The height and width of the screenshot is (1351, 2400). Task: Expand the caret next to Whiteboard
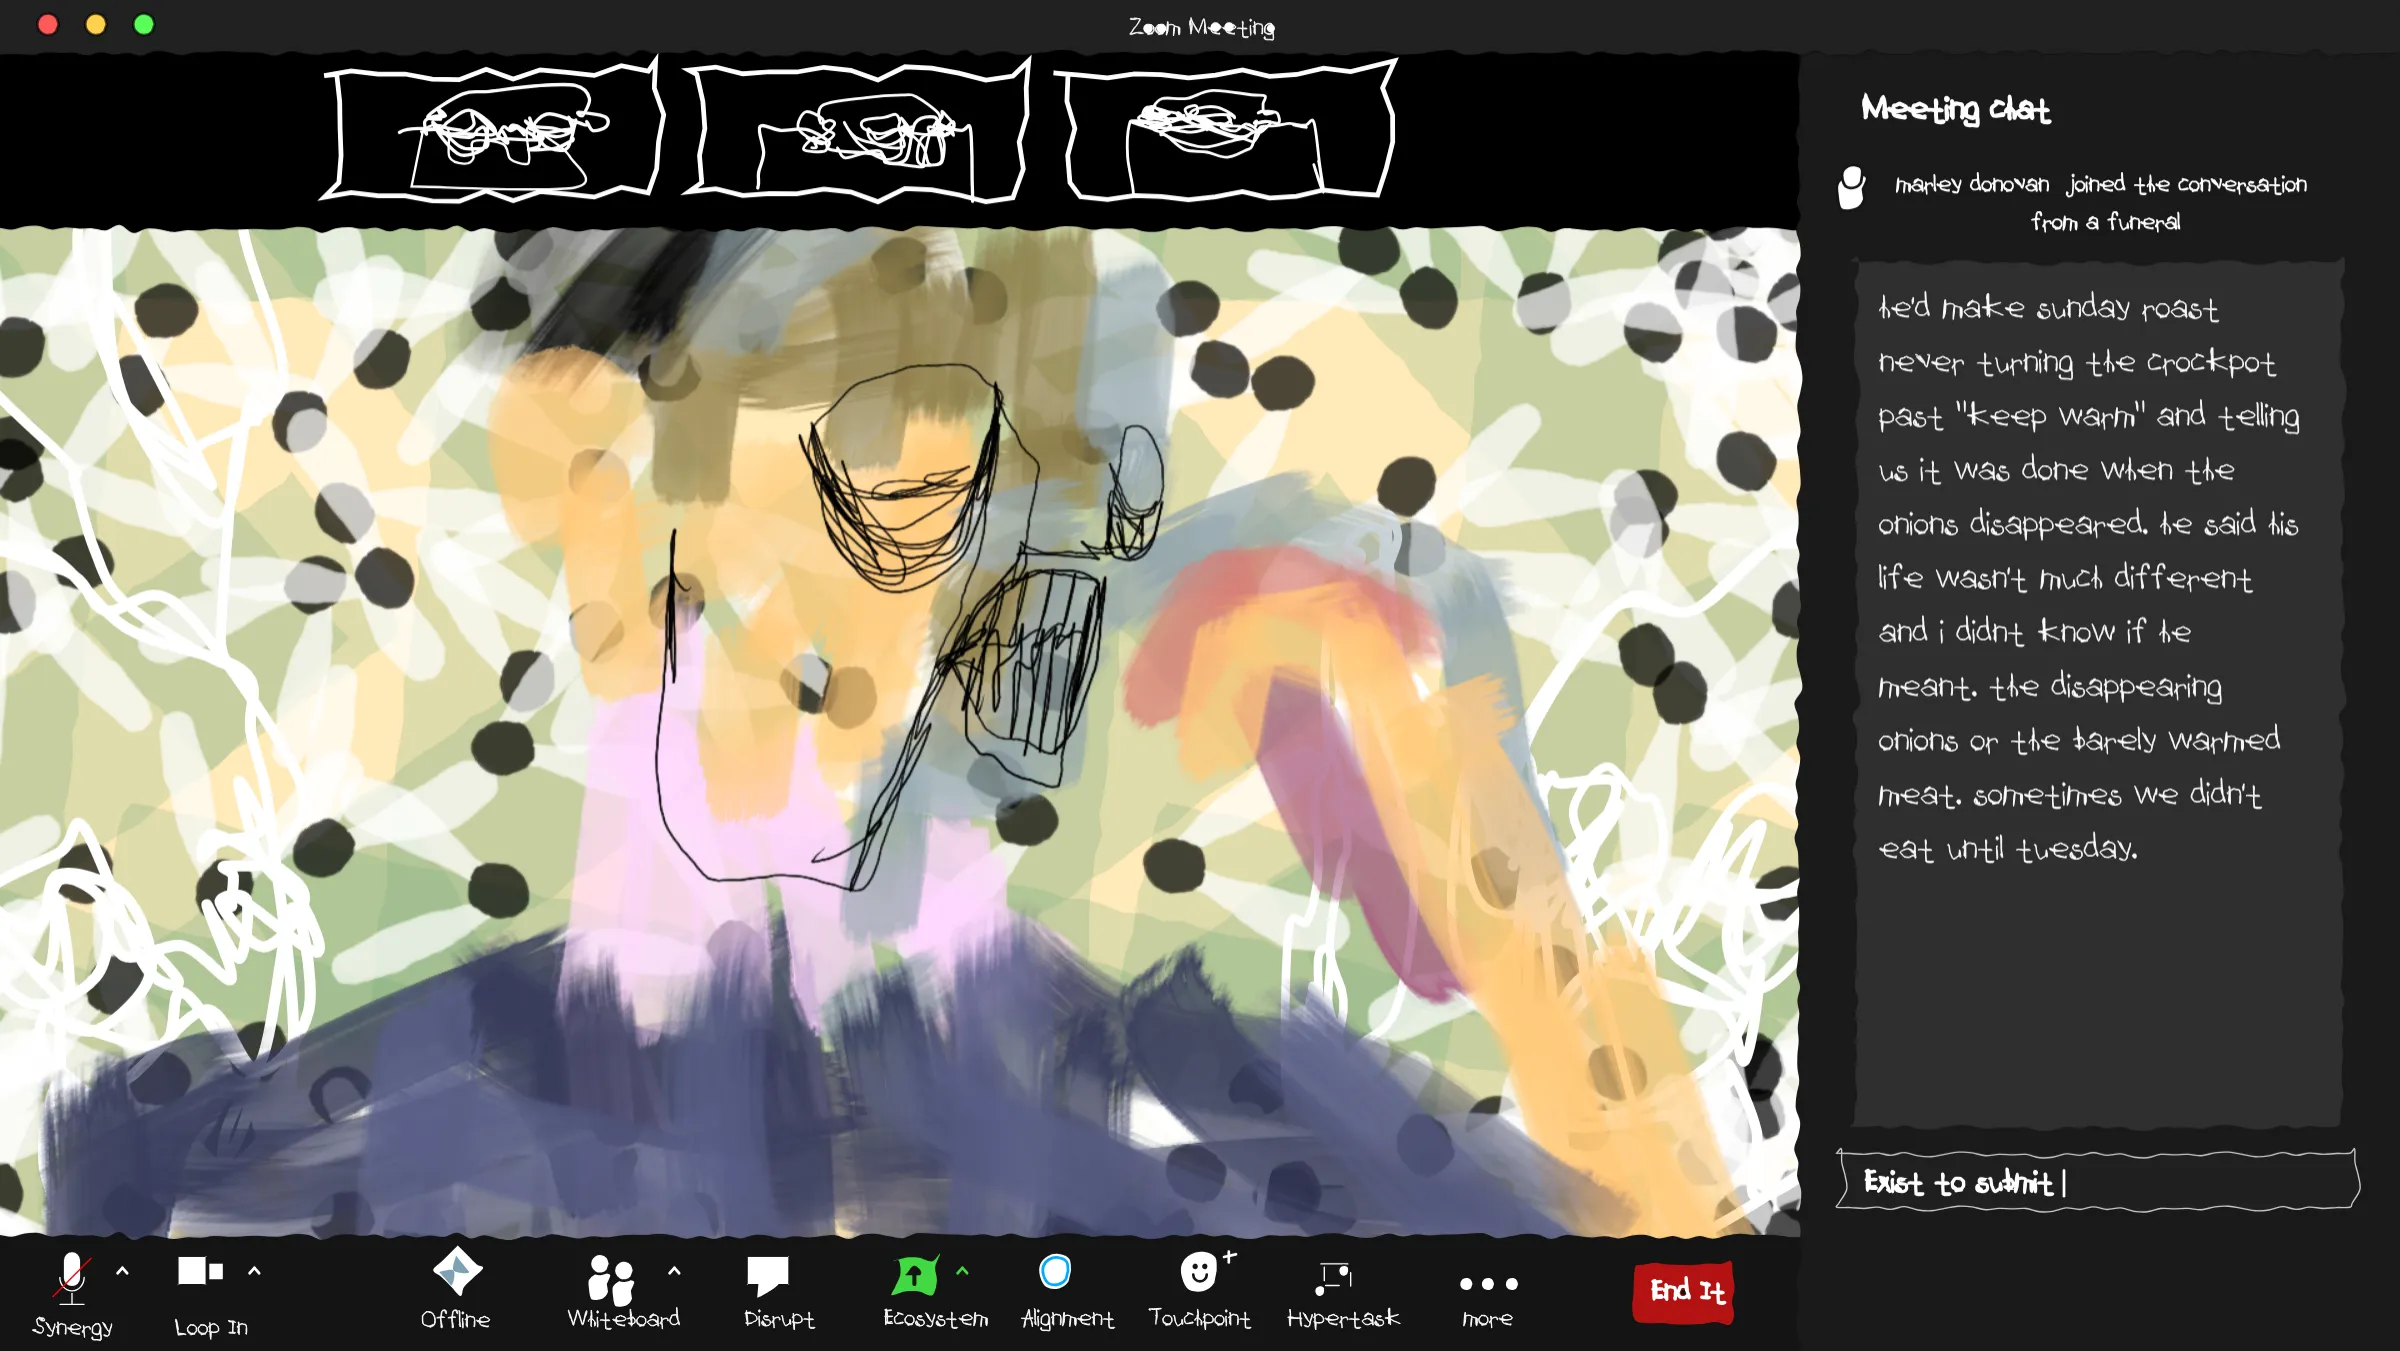click(674, 1271)
